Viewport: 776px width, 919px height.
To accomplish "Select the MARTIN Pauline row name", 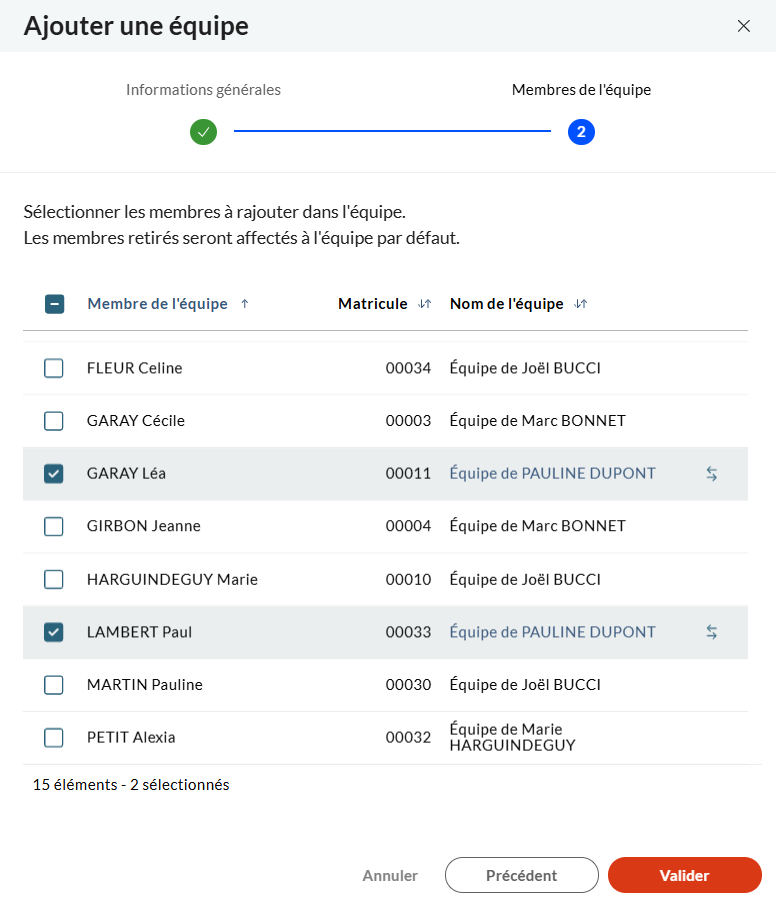I will click(145, 685).
